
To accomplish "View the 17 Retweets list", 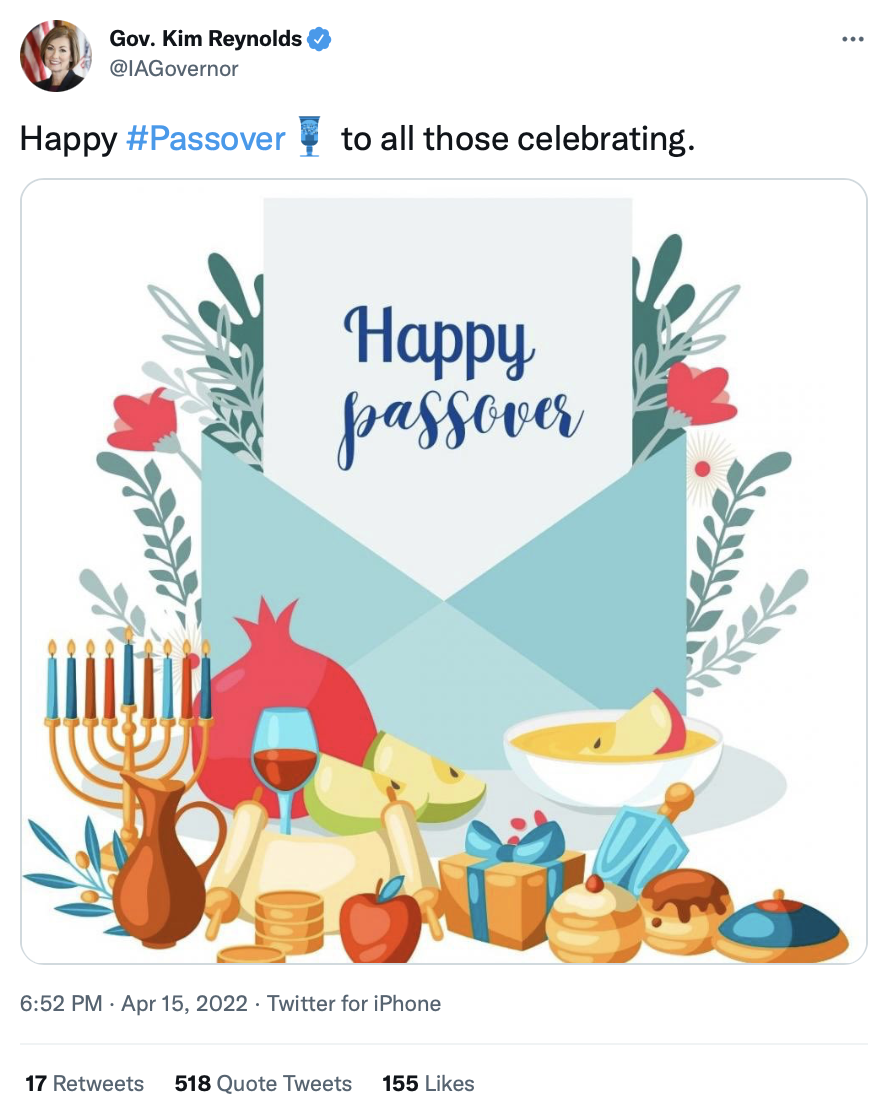I will point(84,1083).
